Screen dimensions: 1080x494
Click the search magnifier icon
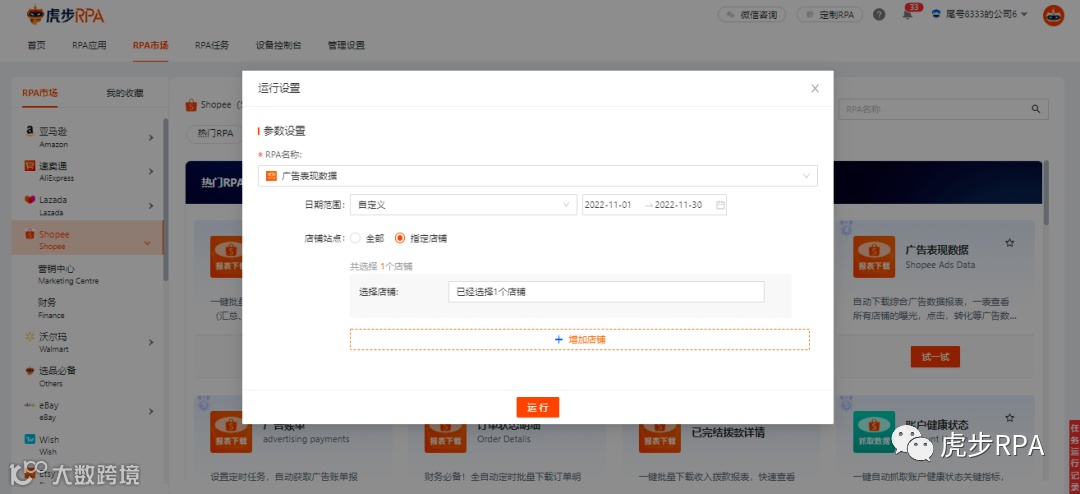(x=1035, y=109)
